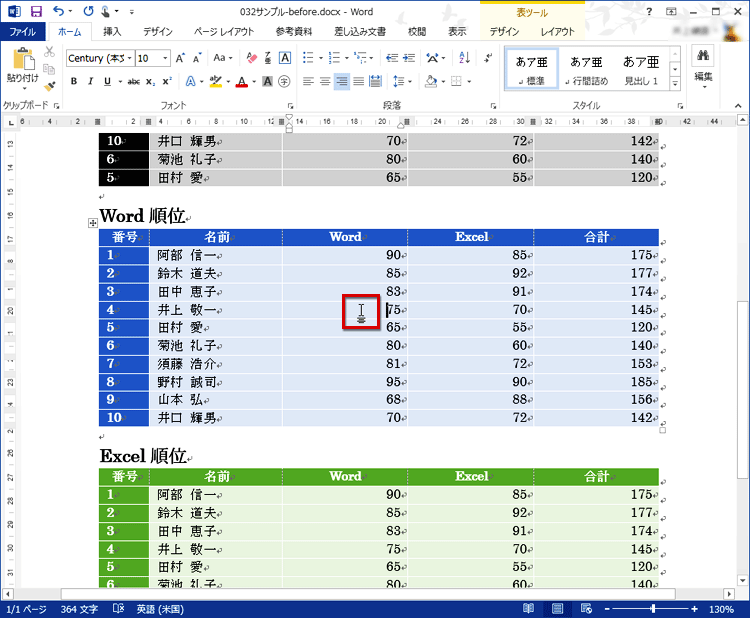Click the align left icon
Image resolution: width=750 pixels, height=618 pixels.
(309, 81)
